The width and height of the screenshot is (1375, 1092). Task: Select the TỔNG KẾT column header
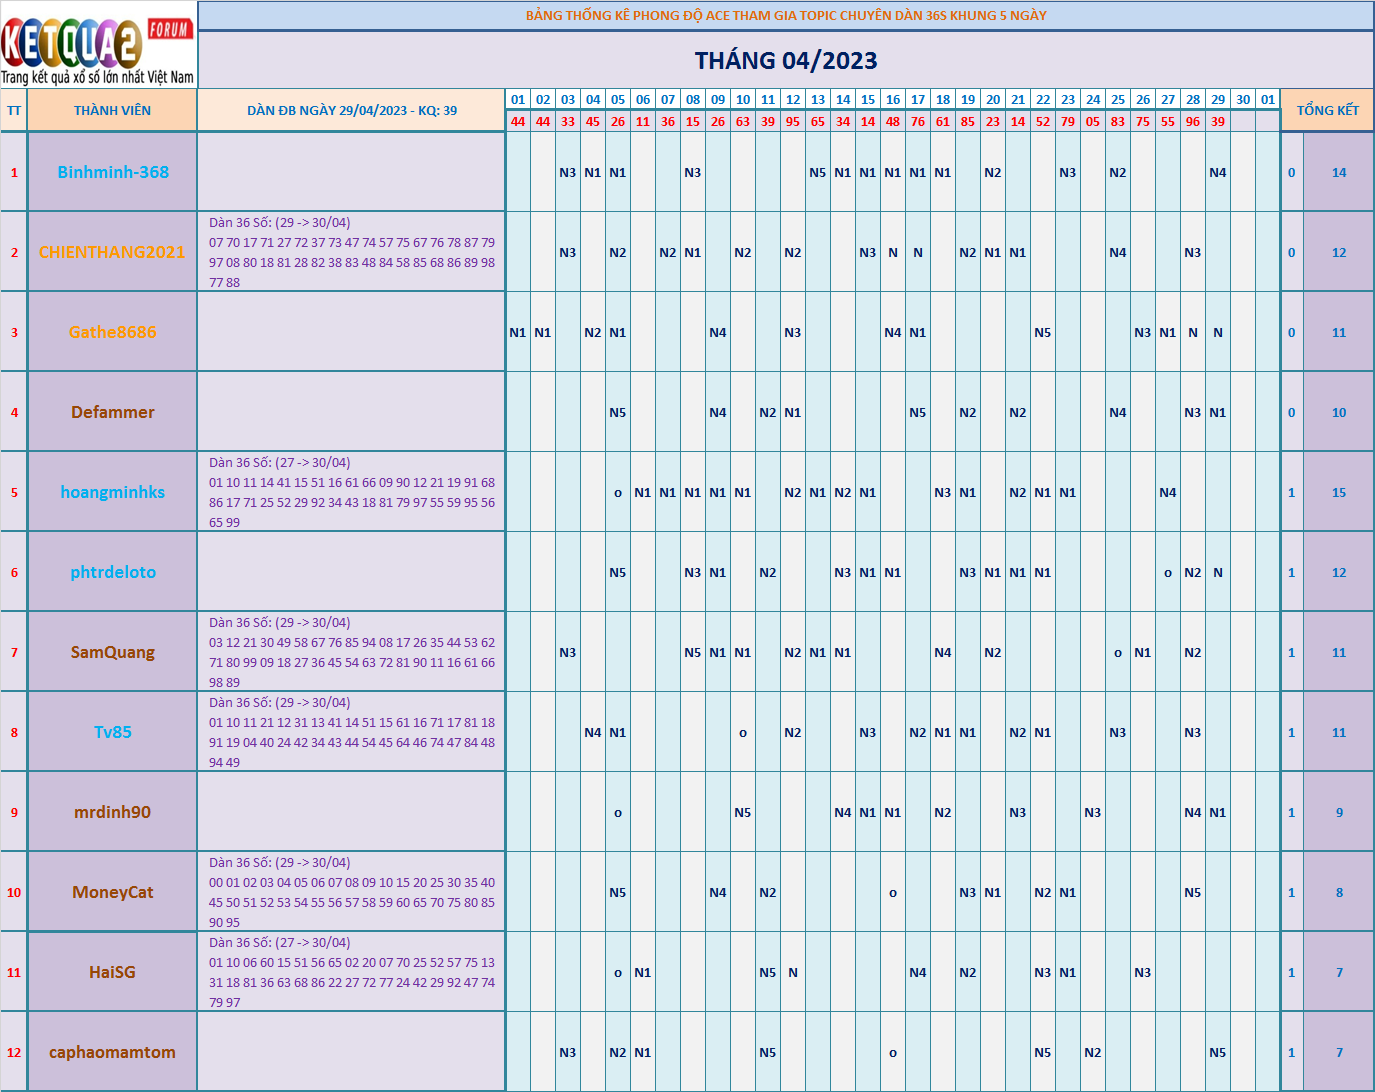click(1327, 111)
